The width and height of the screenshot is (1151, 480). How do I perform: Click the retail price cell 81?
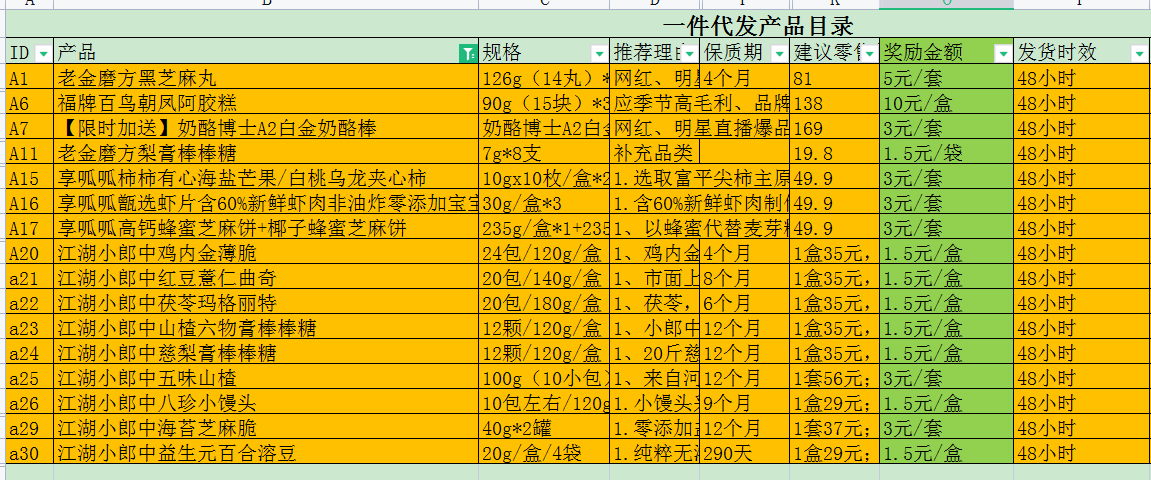click(x=835, y=78)
